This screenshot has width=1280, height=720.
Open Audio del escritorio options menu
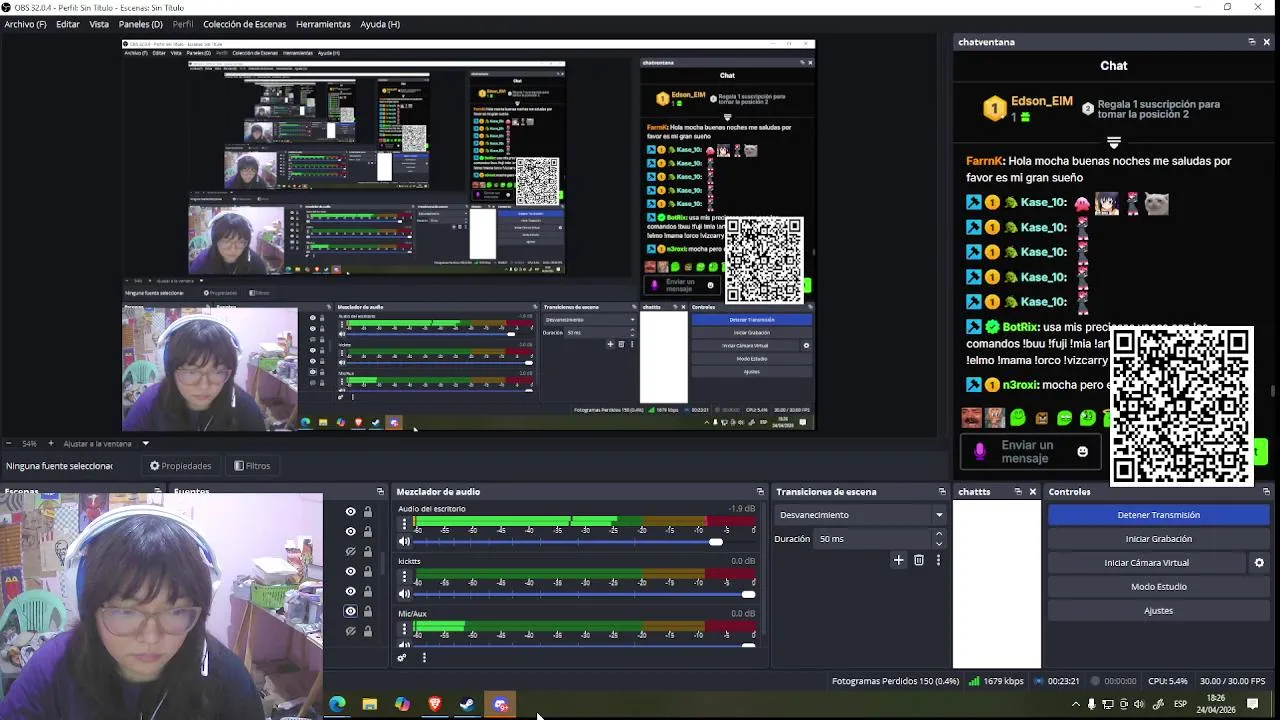tap(404, 524)
